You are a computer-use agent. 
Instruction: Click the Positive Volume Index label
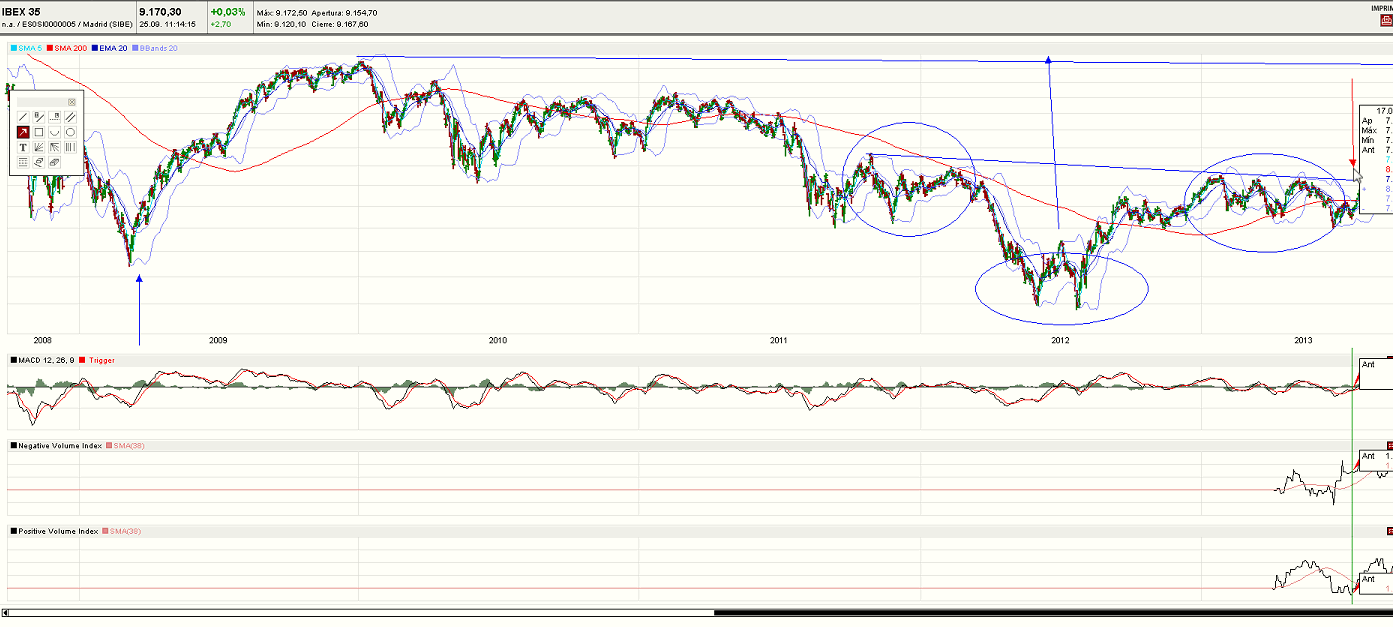pyautogui.click(x=58, y=531)
